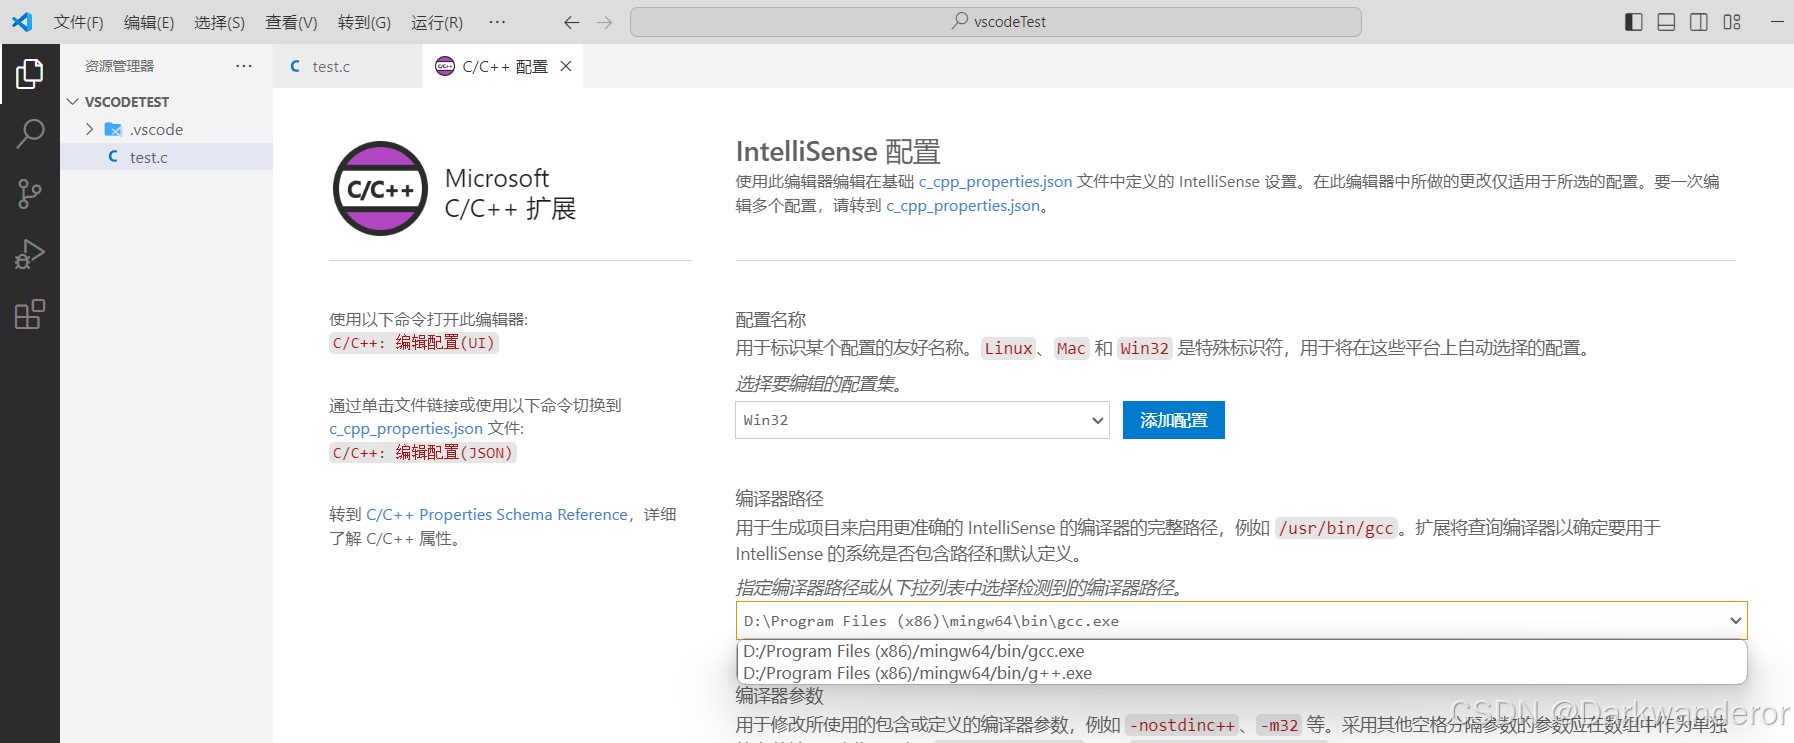The width and height of the screenshot is (1794, 743).
Task: Open the Search view in activity bar
Action: 30,133
